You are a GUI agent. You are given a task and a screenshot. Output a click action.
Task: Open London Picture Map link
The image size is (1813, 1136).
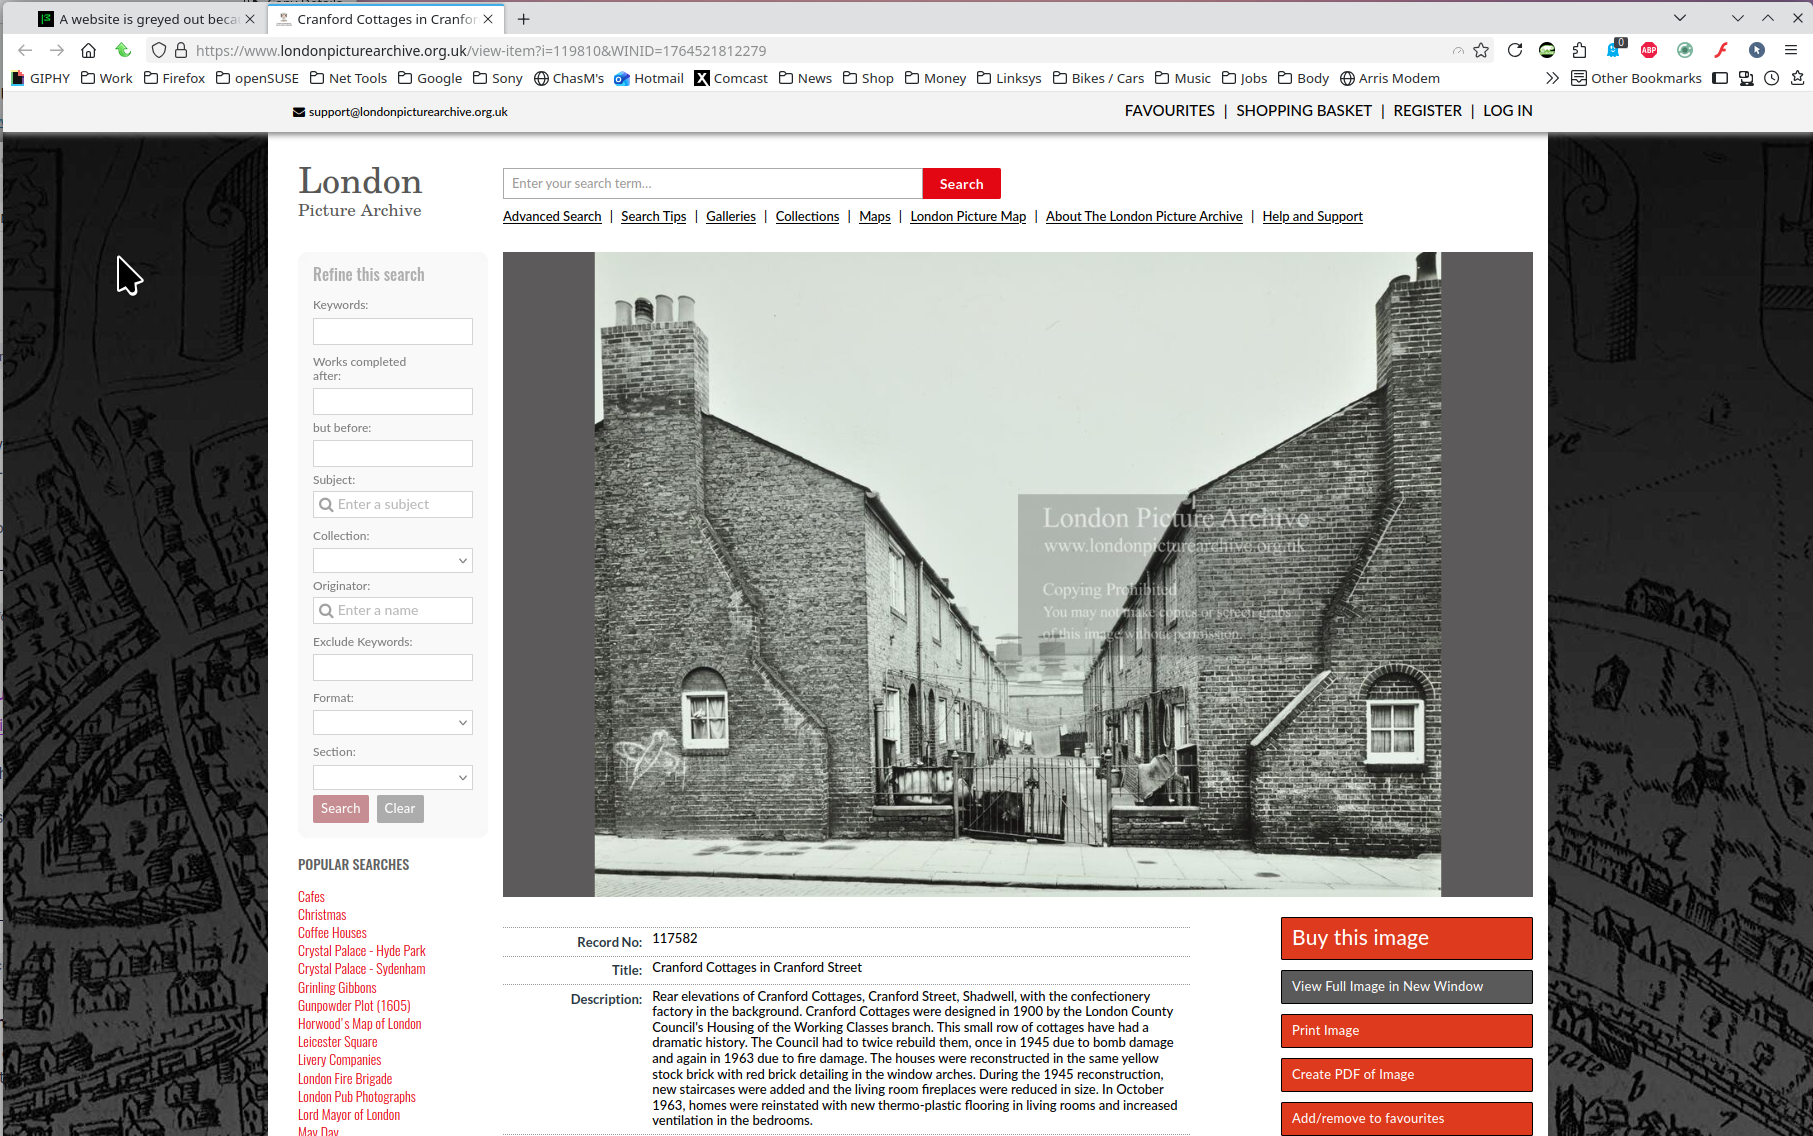click(968, 216)
